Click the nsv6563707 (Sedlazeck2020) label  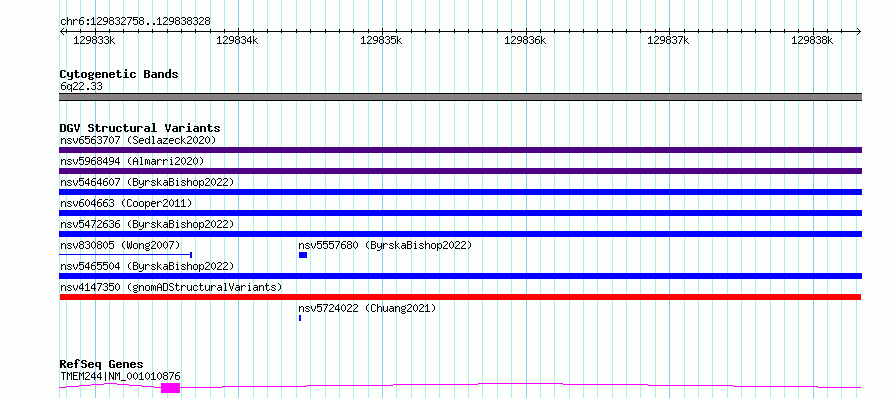(138, 140)
